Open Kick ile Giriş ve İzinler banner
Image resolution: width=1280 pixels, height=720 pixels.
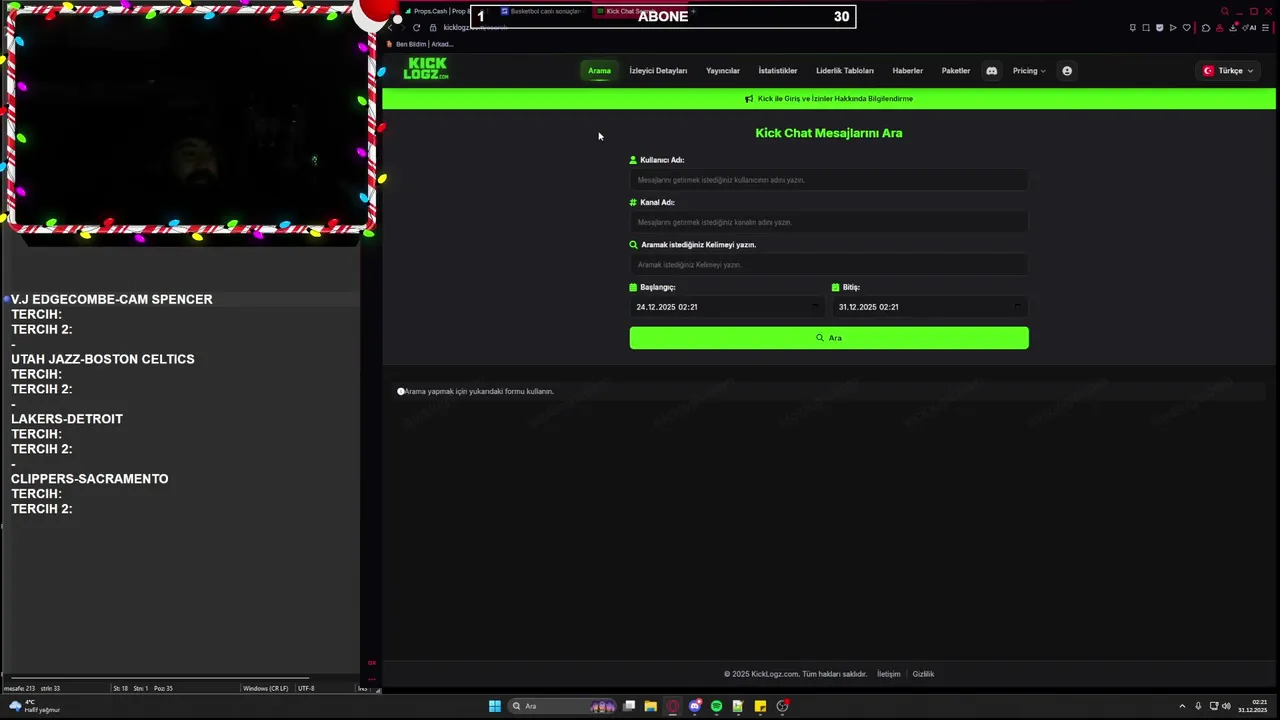point(829,99)
